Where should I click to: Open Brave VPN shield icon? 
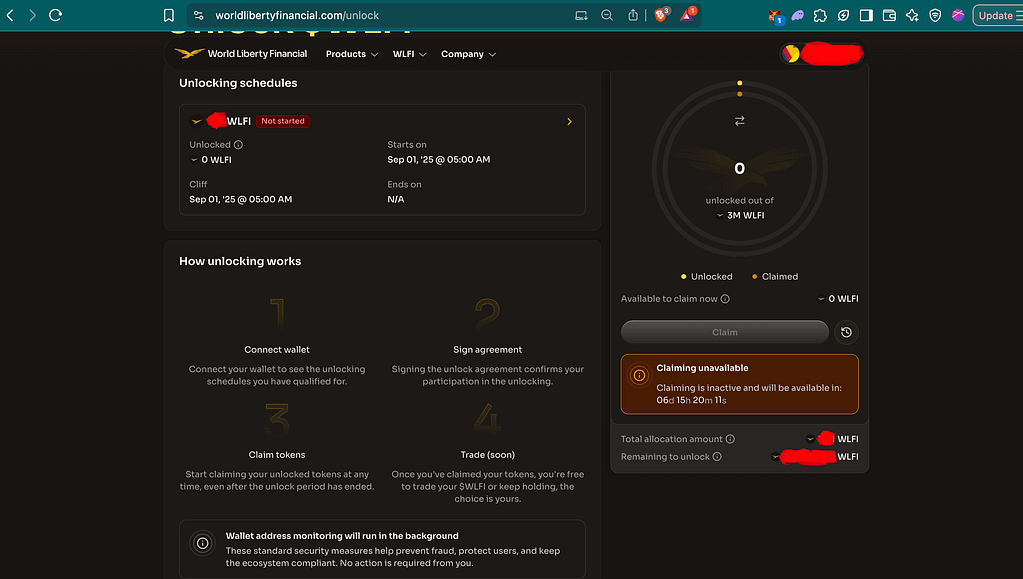pyautogui.click(x=935, y=15)
